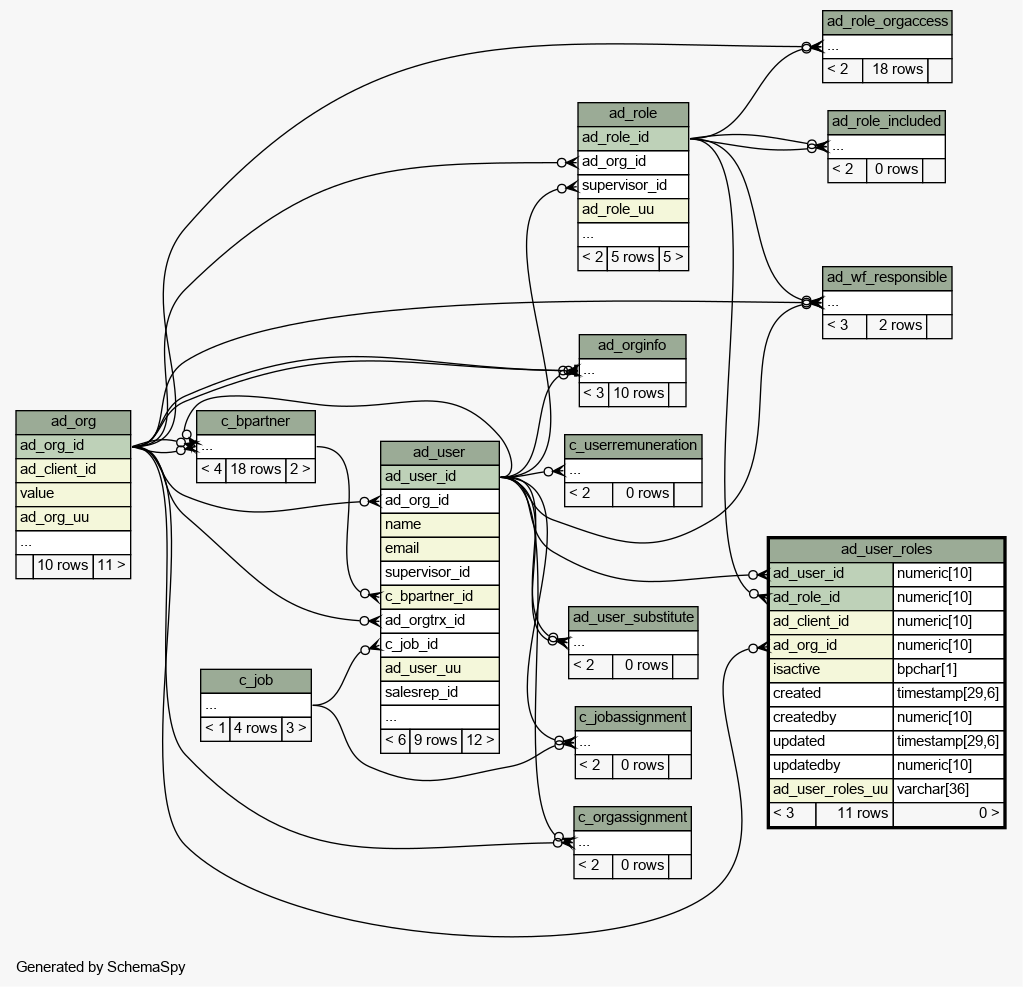Open the c_jobassignment table header
Screen dimensions: 1023x987
(633, 718)
